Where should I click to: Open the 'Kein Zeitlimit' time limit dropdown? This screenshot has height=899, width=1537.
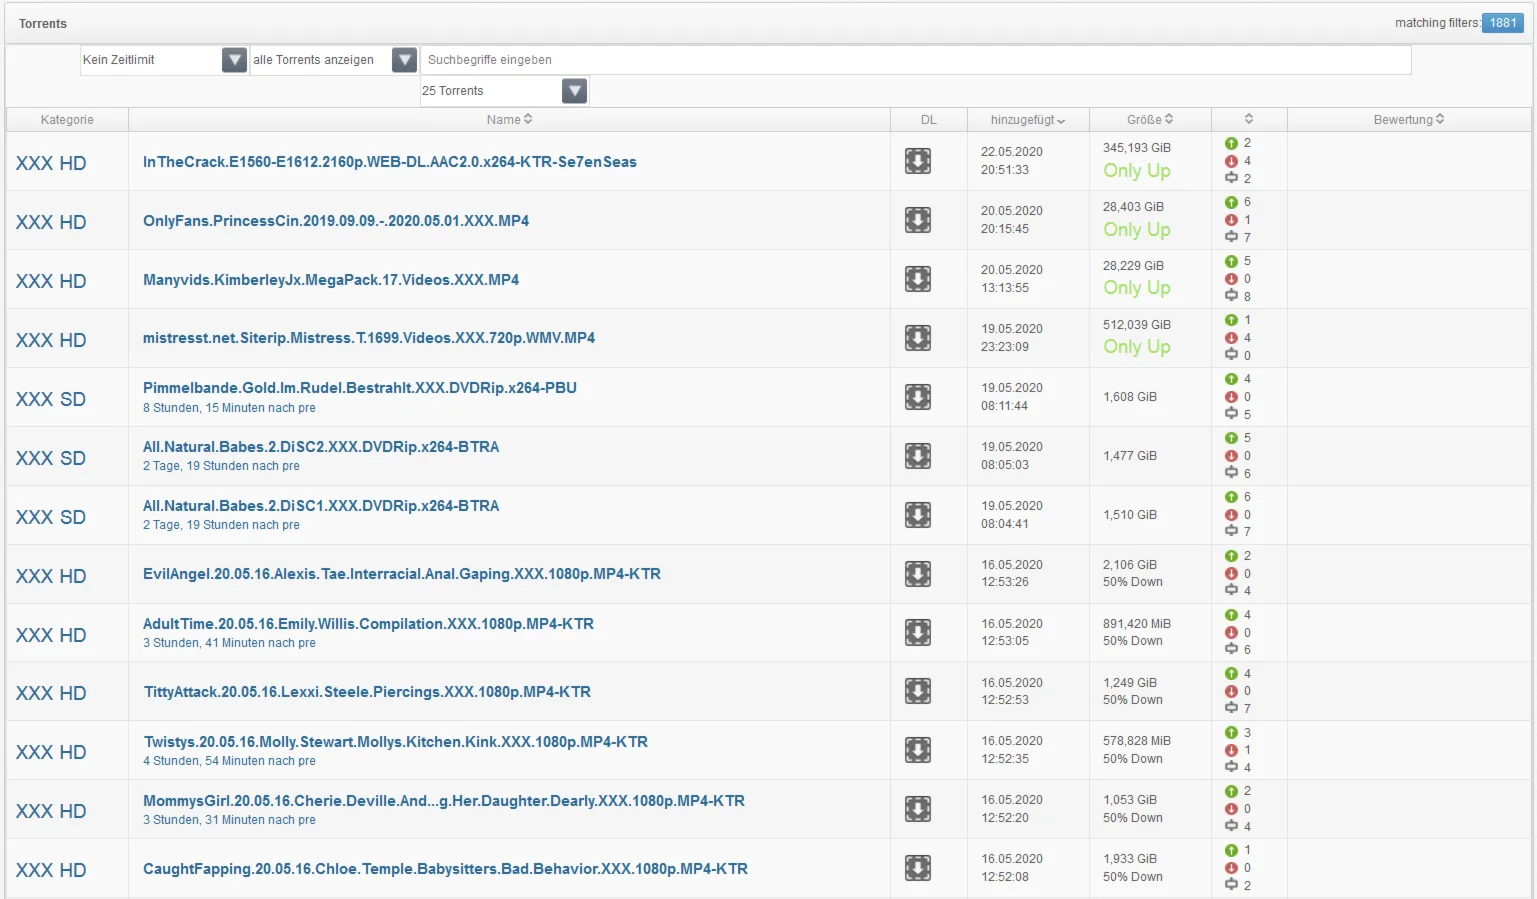point(234,60)
